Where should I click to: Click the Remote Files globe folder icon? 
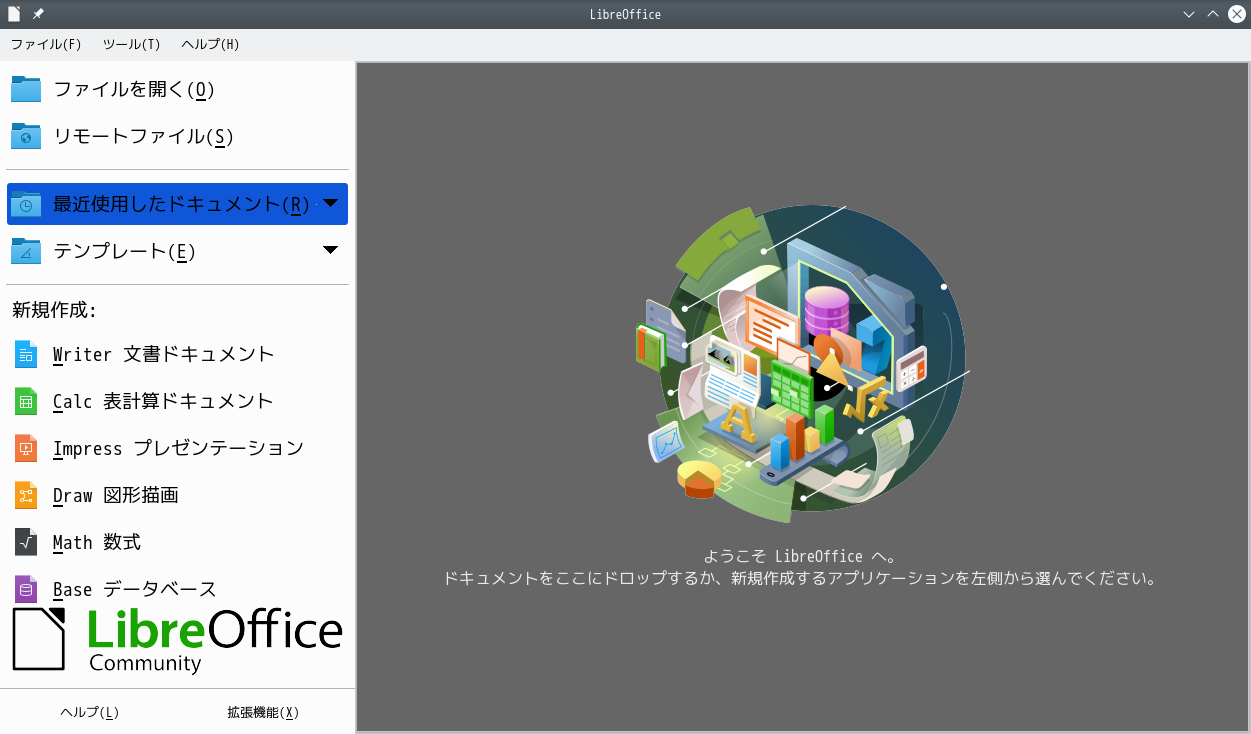pyautogui.click(x=26, y=136)
